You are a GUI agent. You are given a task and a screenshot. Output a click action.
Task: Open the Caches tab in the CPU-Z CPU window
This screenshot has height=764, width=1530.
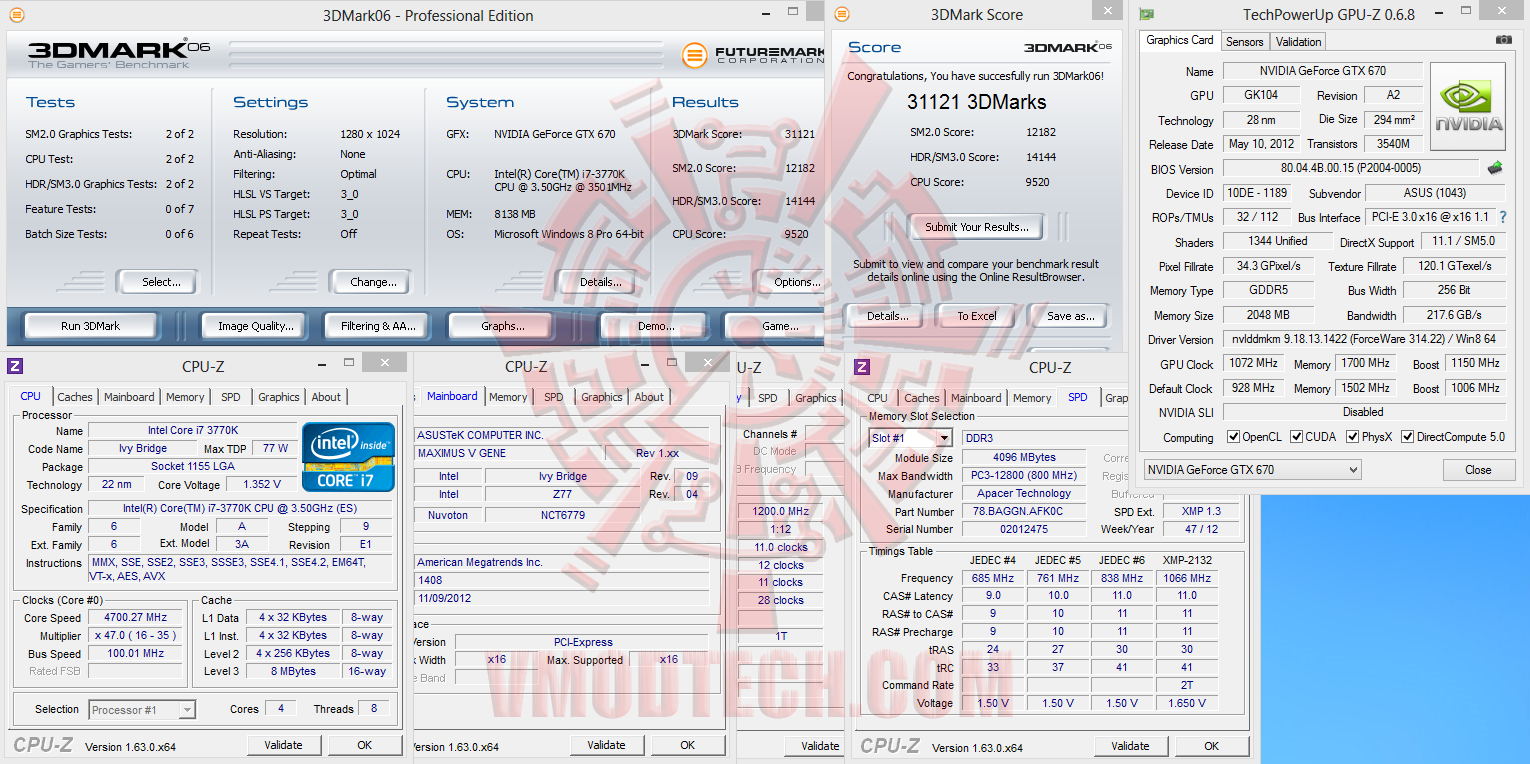click(75, 397)
